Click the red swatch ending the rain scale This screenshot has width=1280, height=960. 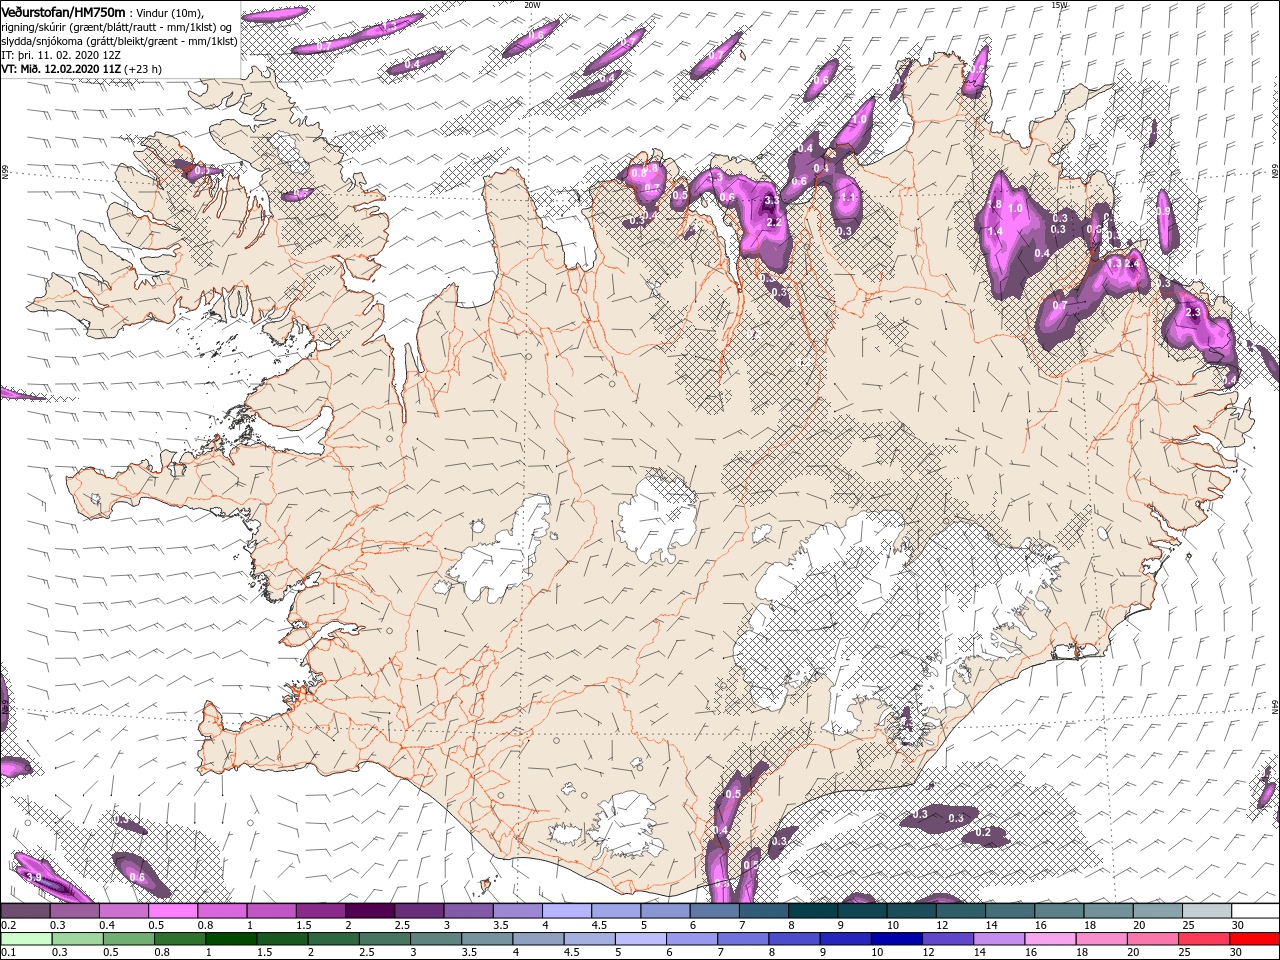pos(1256,939)
